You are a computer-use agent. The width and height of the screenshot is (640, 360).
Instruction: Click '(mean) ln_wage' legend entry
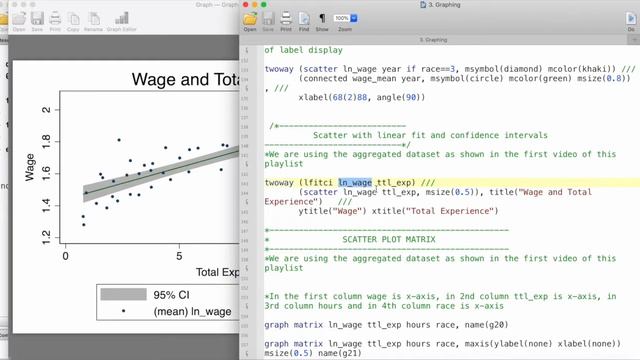192,311
